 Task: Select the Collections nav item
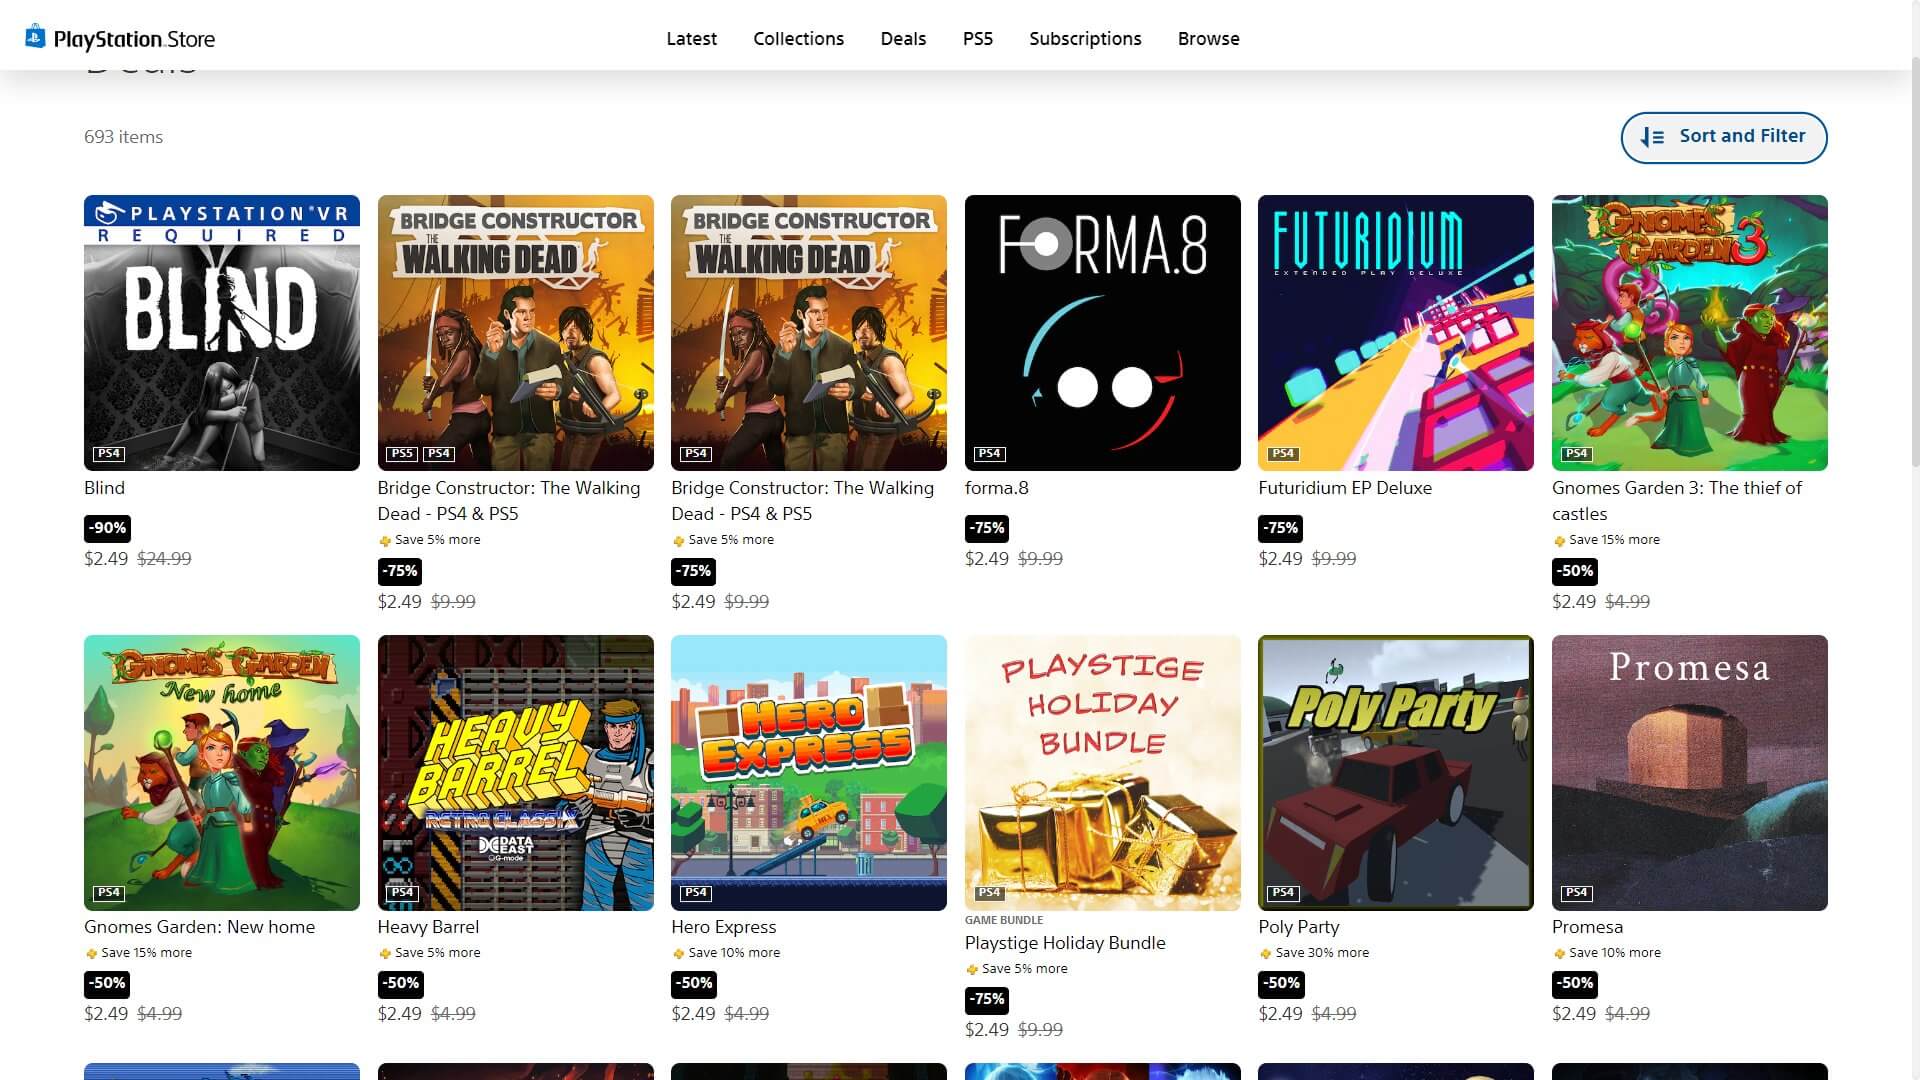tap(798, 39)
